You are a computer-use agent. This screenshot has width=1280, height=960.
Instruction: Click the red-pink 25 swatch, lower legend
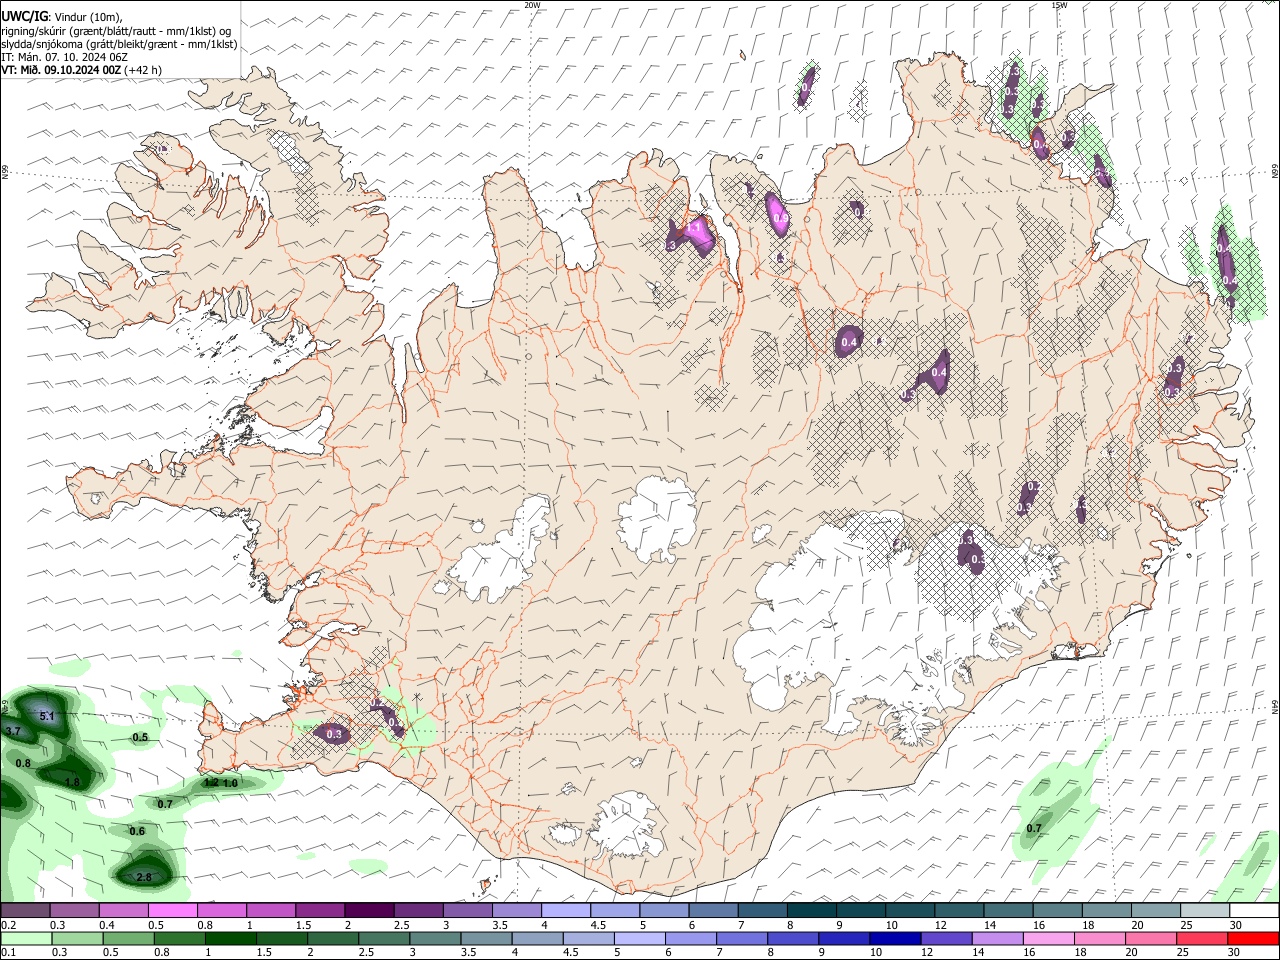[1202, 939]
